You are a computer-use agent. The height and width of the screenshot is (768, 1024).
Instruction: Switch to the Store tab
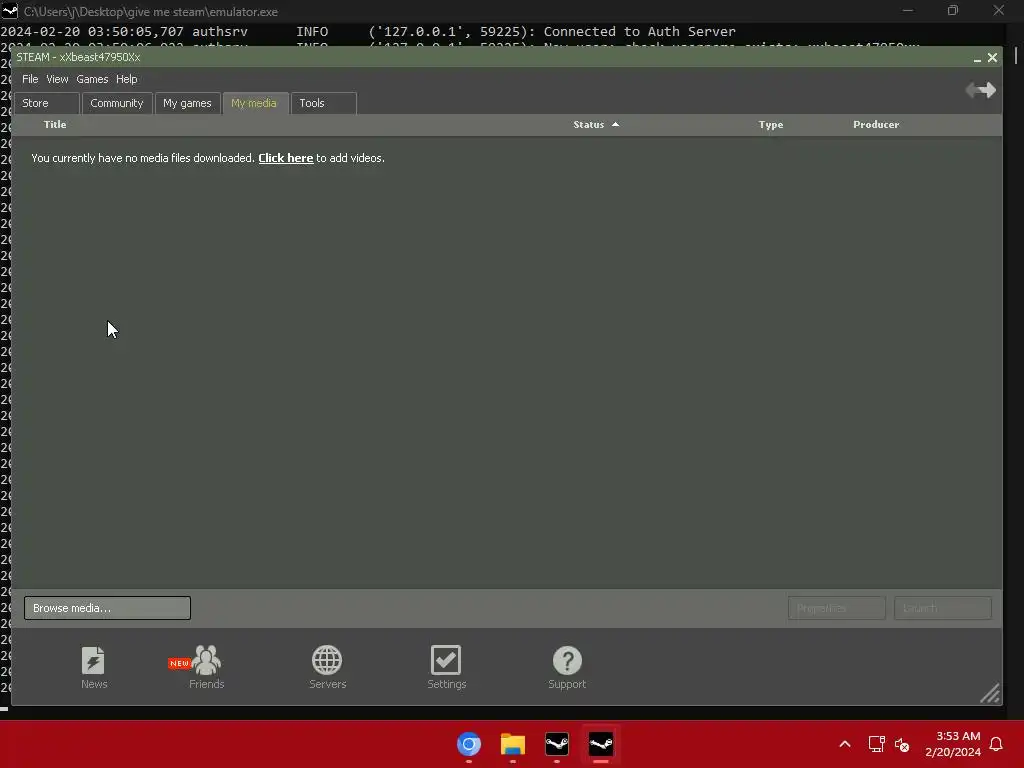[x=47, y=103]
